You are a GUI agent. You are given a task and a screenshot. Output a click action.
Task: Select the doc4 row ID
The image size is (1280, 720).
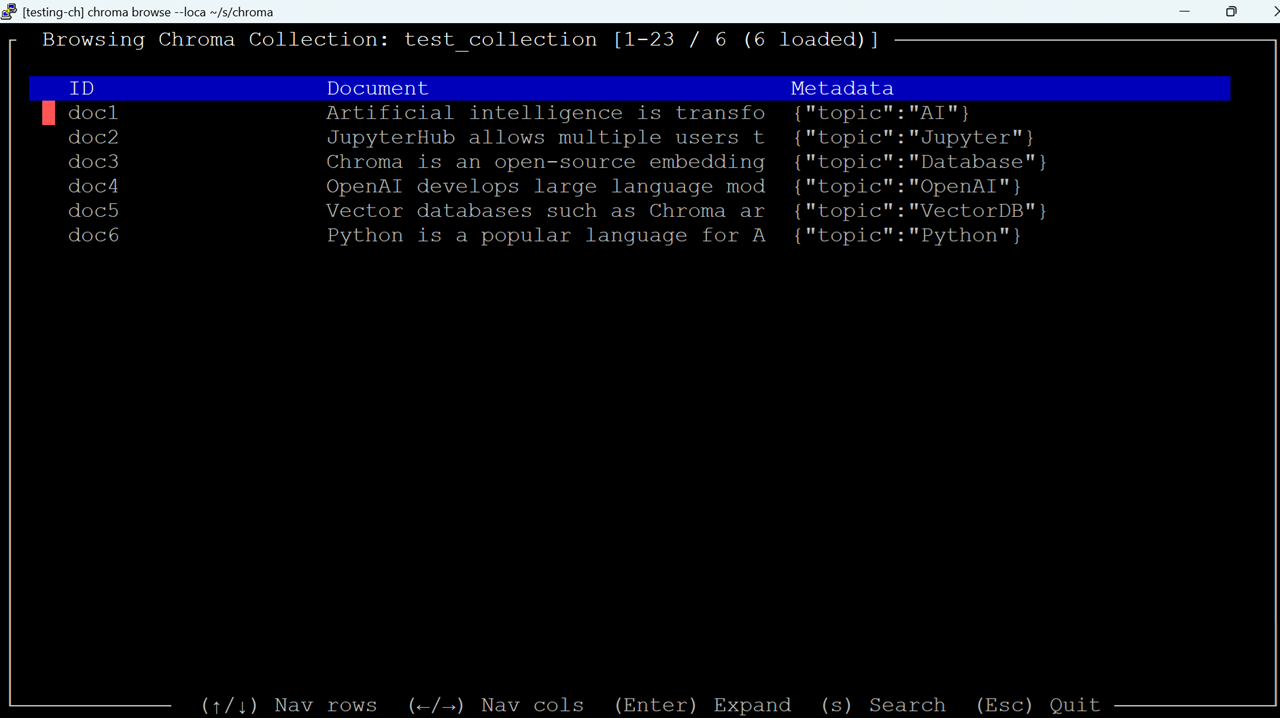click(93, 186)
